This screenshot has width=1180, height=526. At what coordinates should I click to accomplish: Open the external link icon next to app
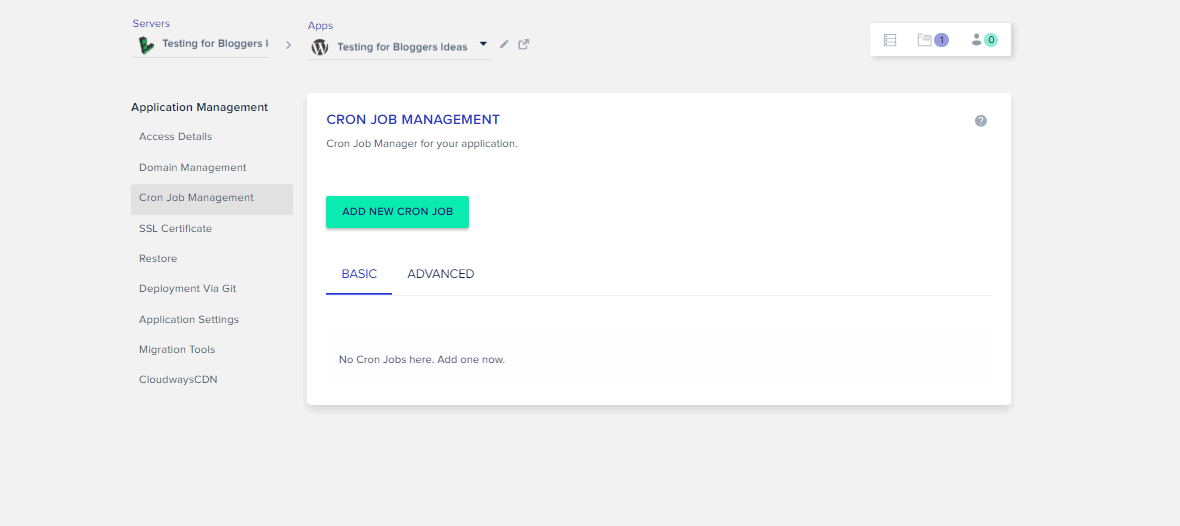524,44
